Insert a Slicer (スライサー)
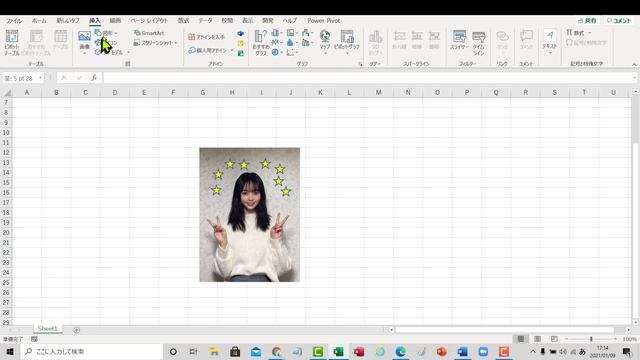Screen dimensions: 640x360 pyautogui.click(x=459, y=41)
